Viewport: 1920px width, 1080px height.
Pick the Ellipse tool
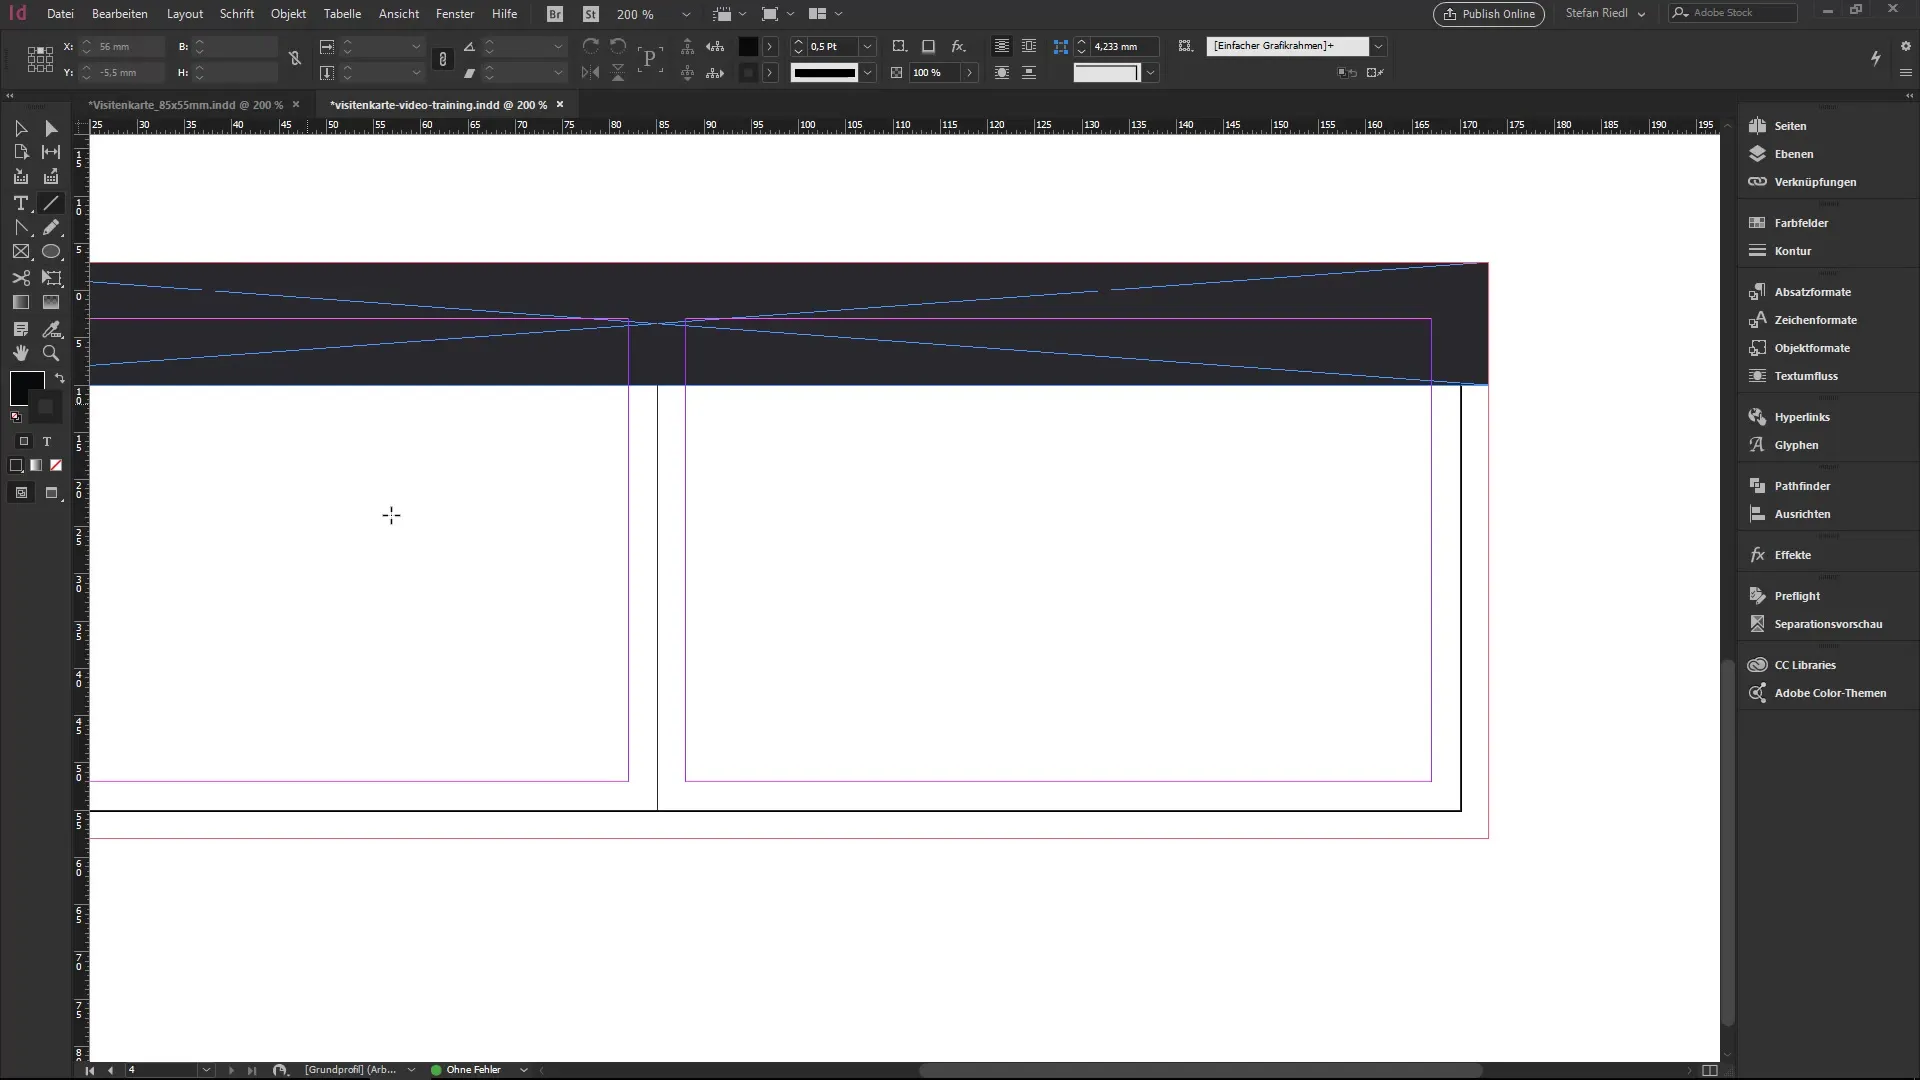51,252
